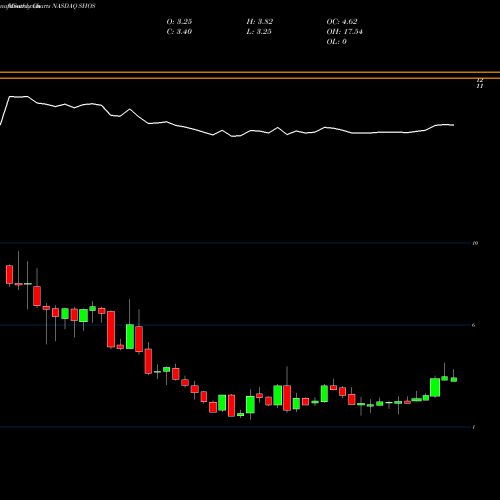This screenshot has height=500, width=500.
Task: Click the OC: 4.62 reading
Action: click(342, 21)
